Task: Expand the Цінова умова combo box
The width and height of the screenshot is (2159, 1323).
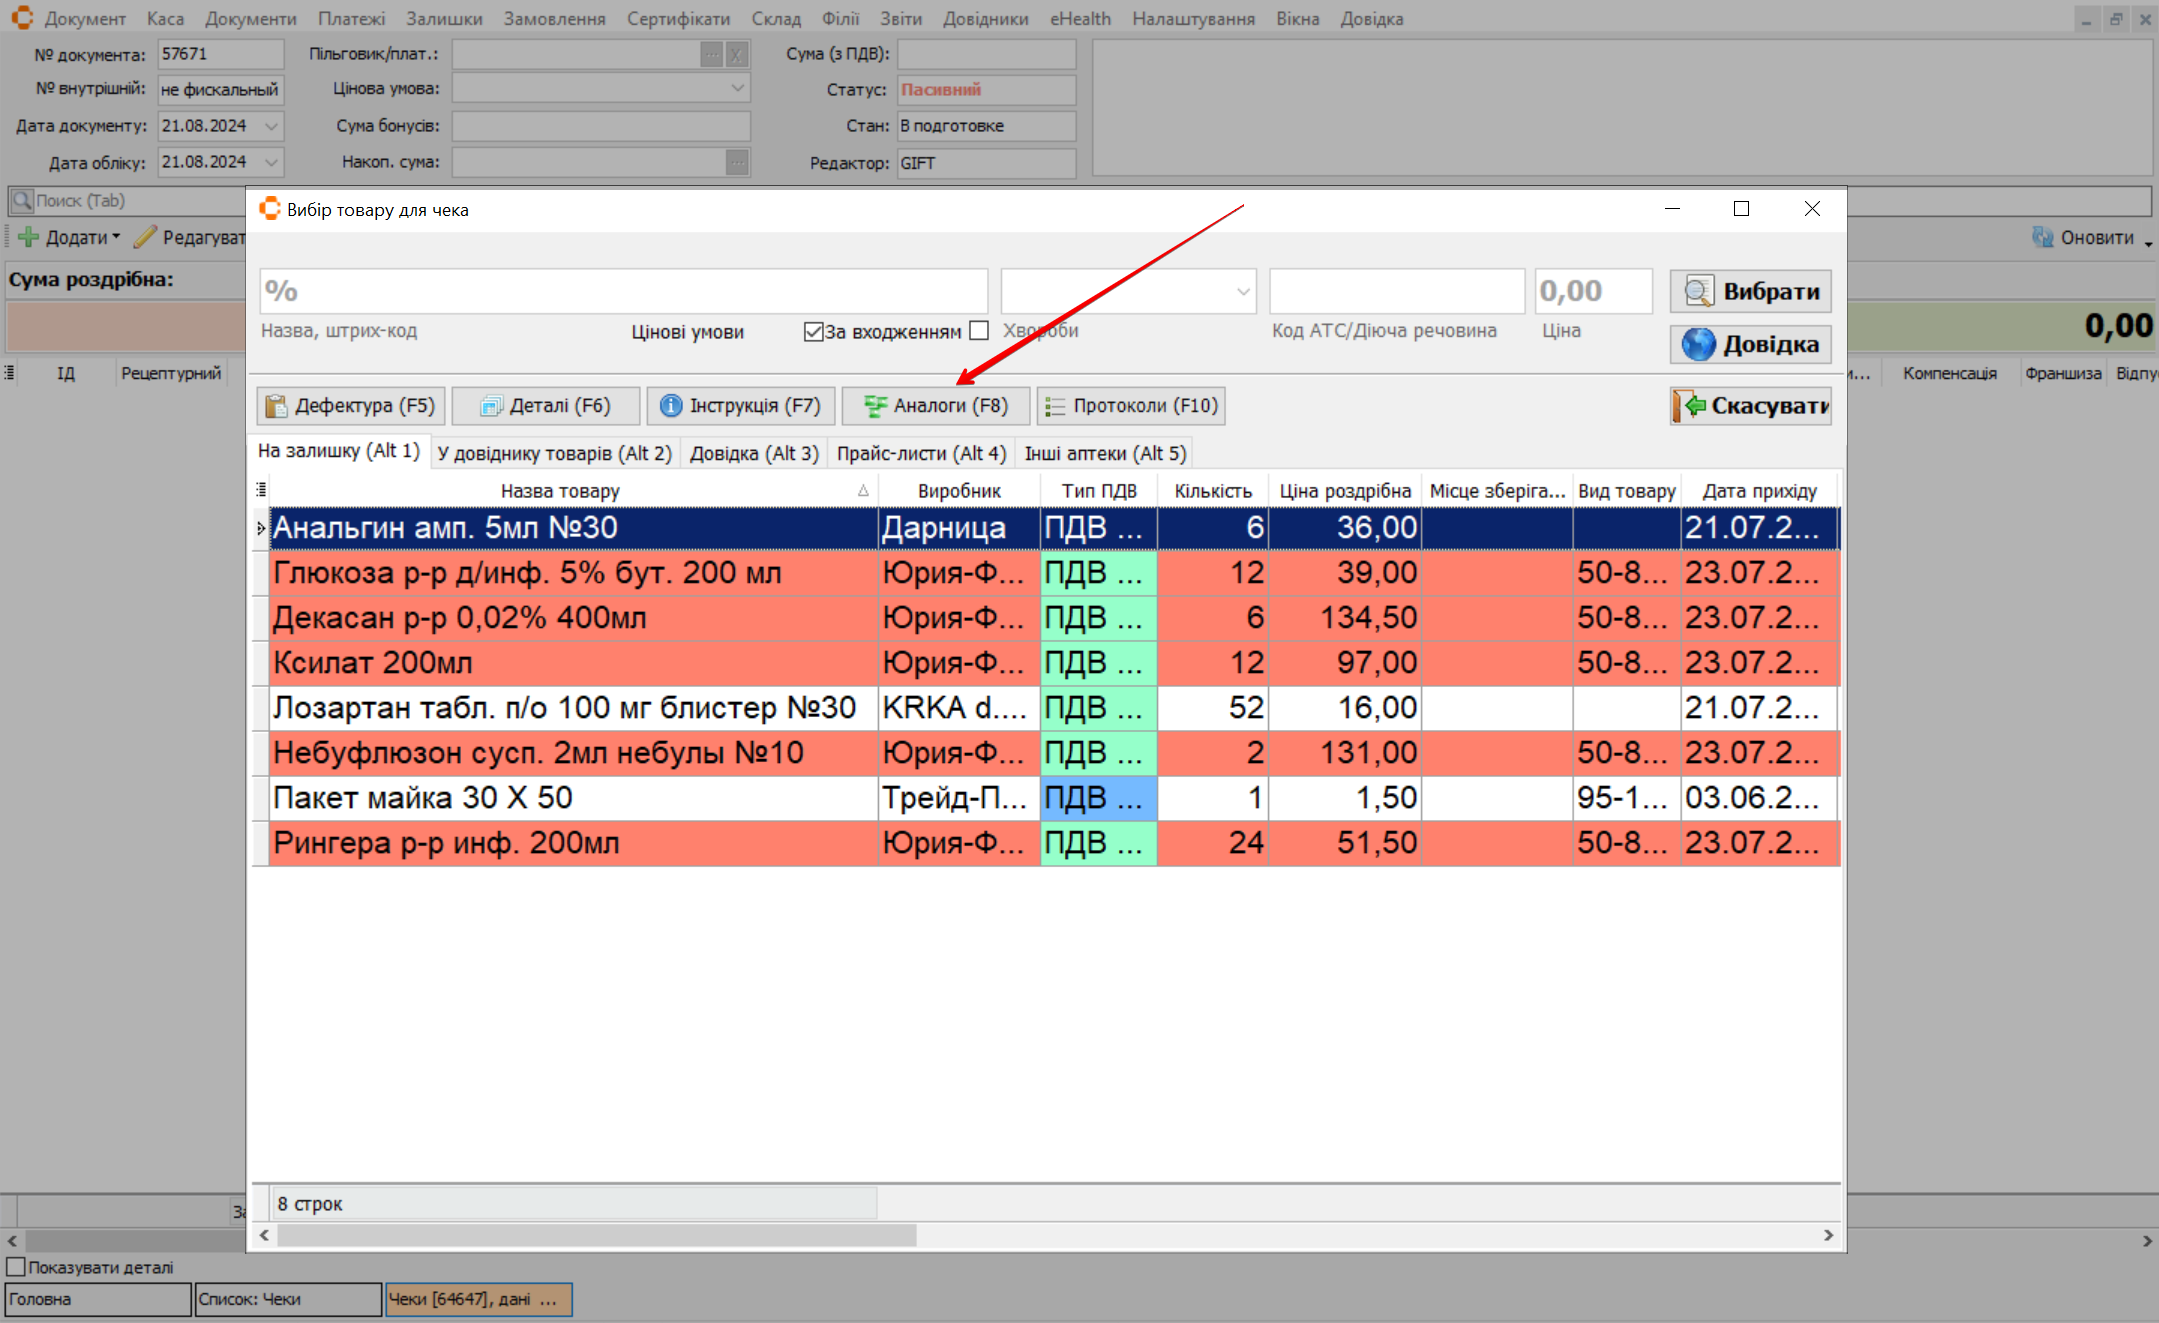Action: pyautogui.click(x=737, y=89)
